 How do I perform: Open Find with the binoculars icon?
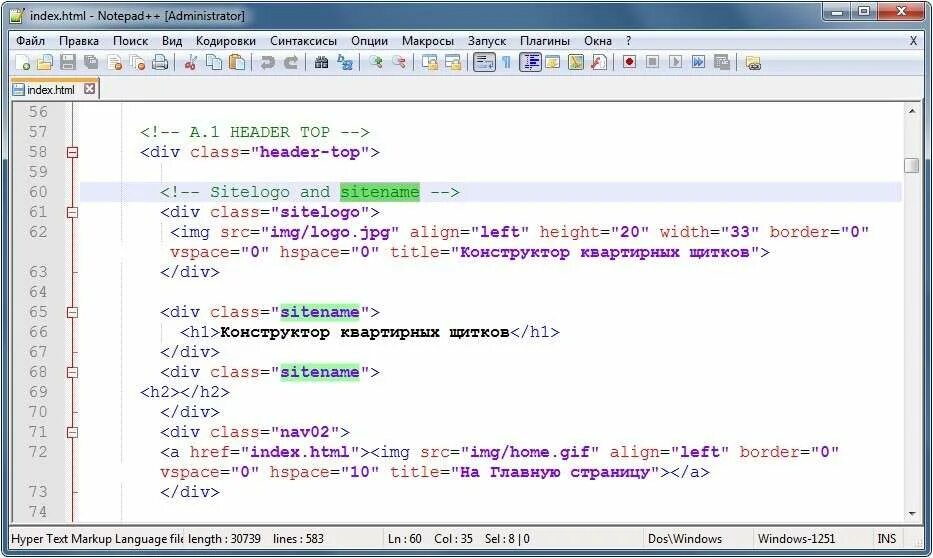point(321,62)
